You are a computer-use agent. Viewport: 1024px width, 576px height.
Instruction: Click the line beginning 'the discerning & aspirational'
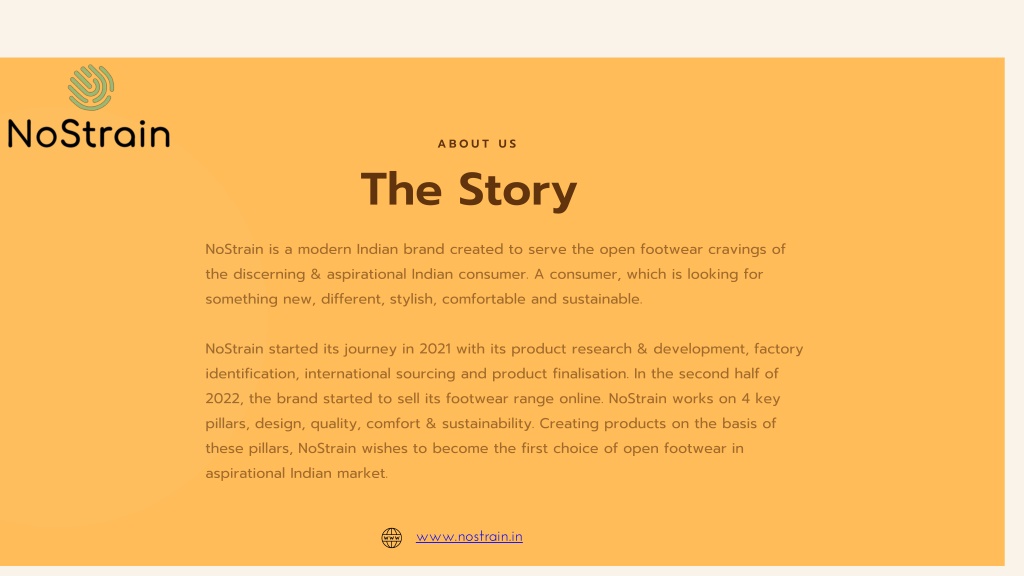[484, 274]
